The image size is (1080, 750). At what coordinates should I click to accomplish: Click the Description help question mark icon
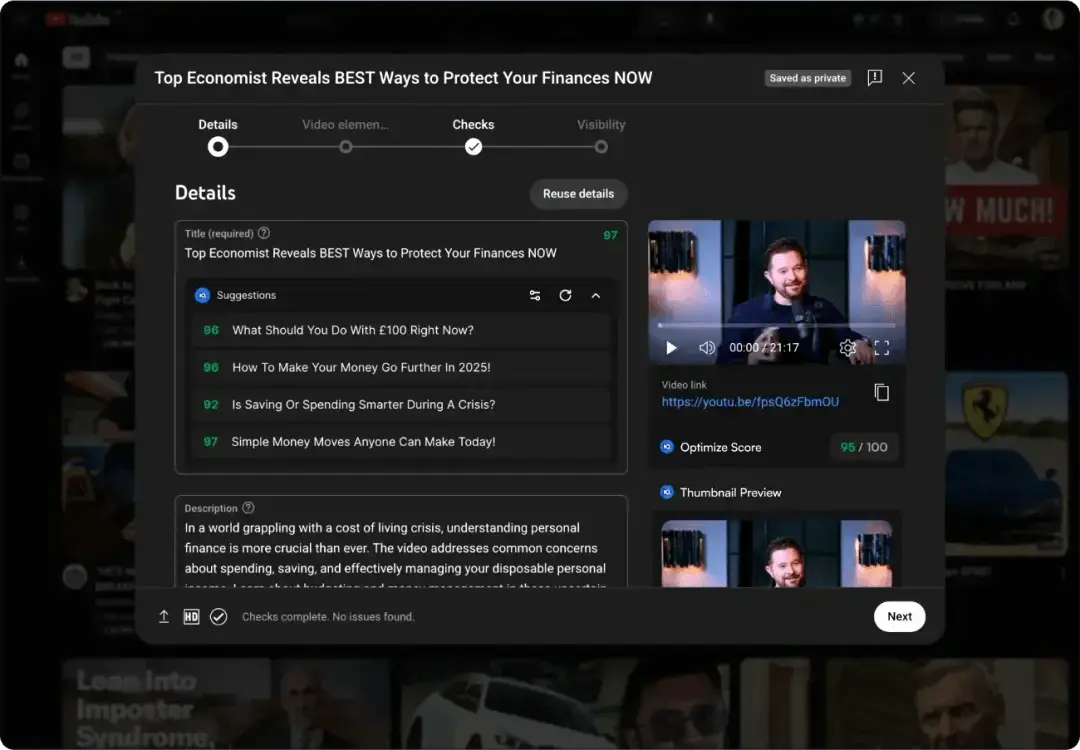click(x=248, y=508)
